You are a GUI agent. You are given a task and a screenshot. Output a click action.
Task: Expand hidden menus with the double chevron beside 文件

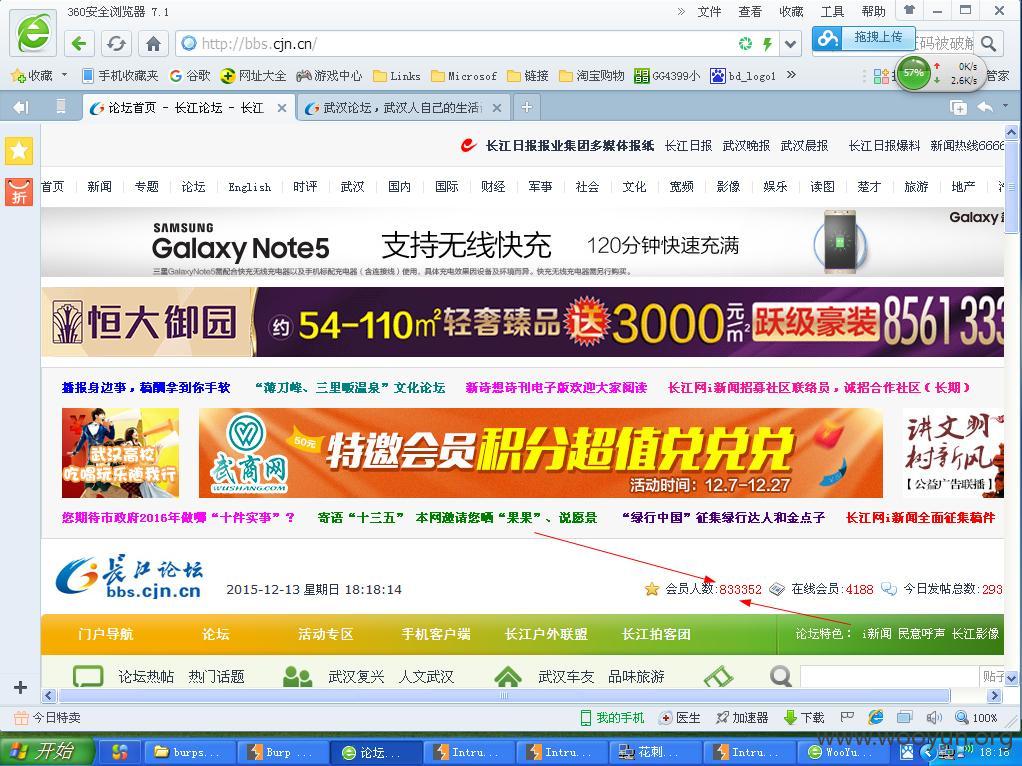pos(681,11)
